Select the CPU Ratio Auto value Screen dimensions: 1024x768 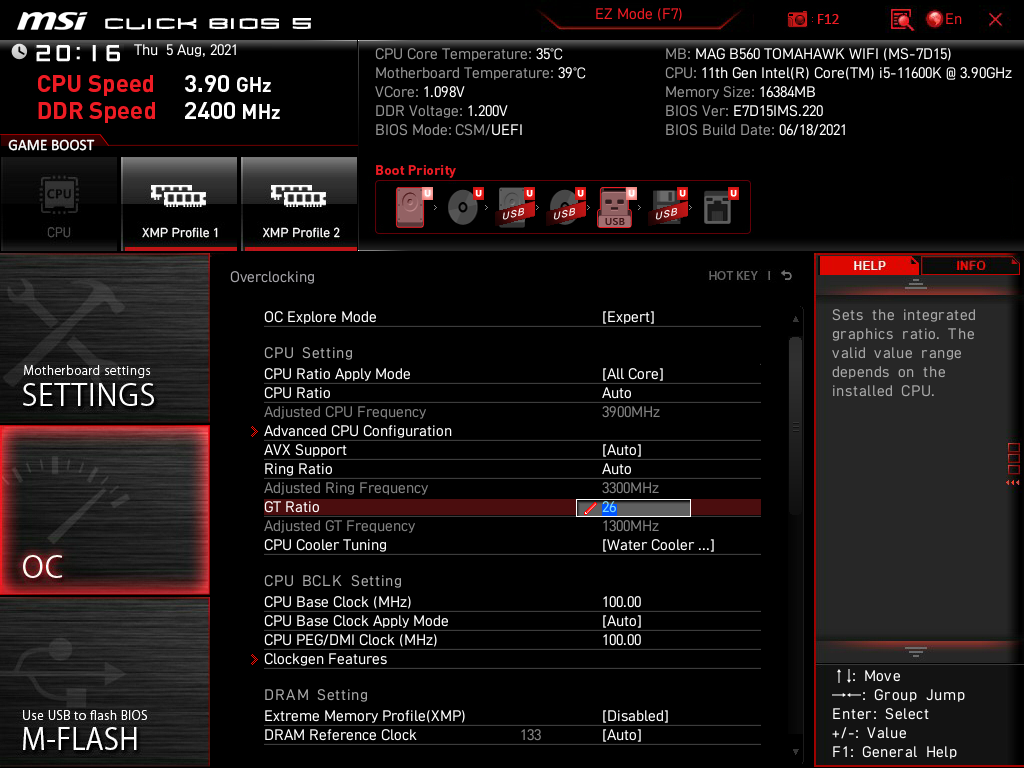point(616,392)
